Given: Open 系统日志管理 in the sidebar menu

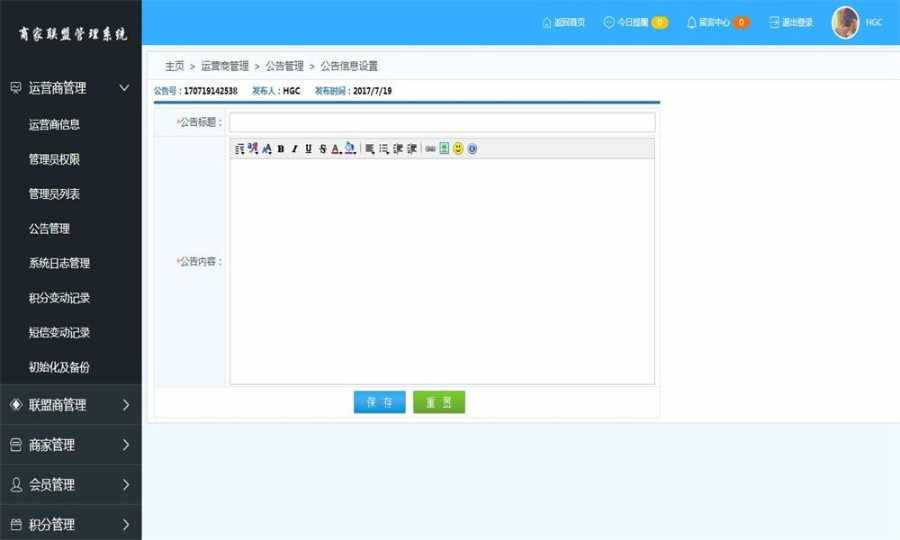Looking at the screenshot, I should [x=59, y=263].
